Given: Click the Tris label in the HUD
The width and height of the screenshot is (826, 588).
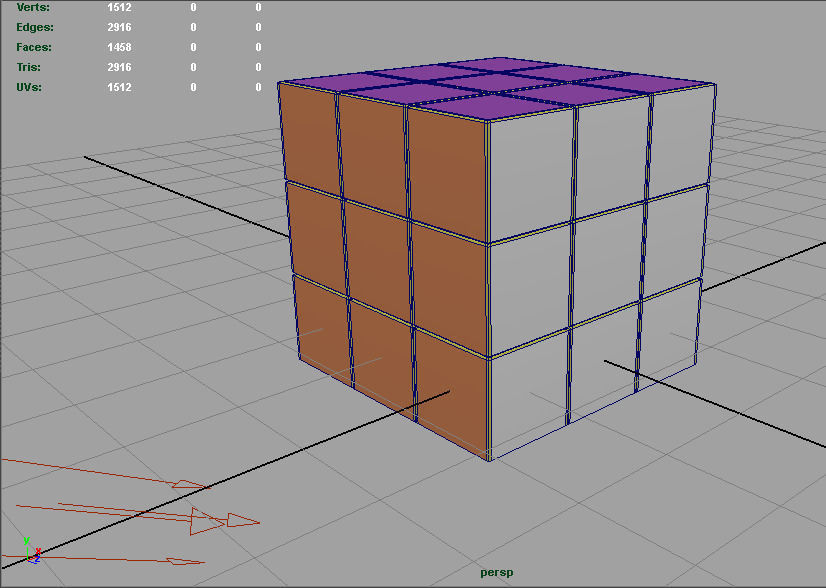Looking at the screenshot, I should [28, 67].
